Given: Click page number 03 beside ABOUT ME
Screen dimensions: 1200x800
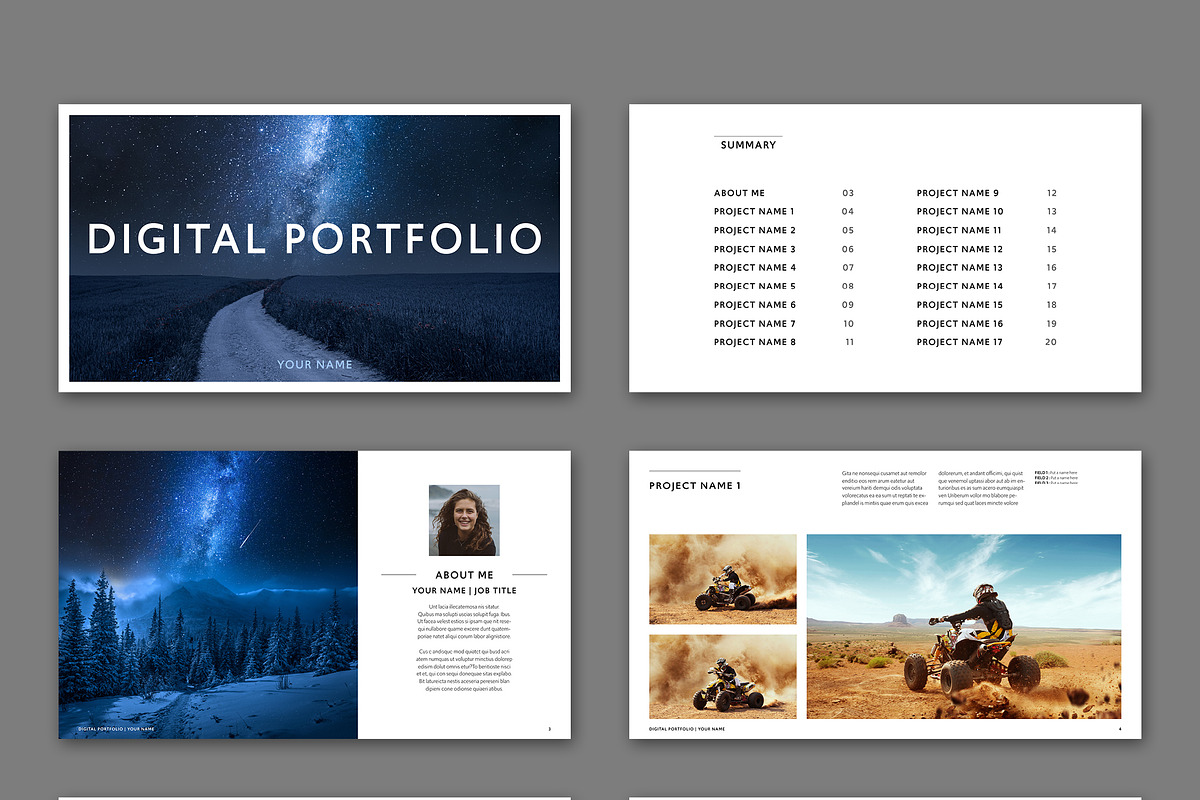Looking at the screenshot, I should (x=848, y=193).
